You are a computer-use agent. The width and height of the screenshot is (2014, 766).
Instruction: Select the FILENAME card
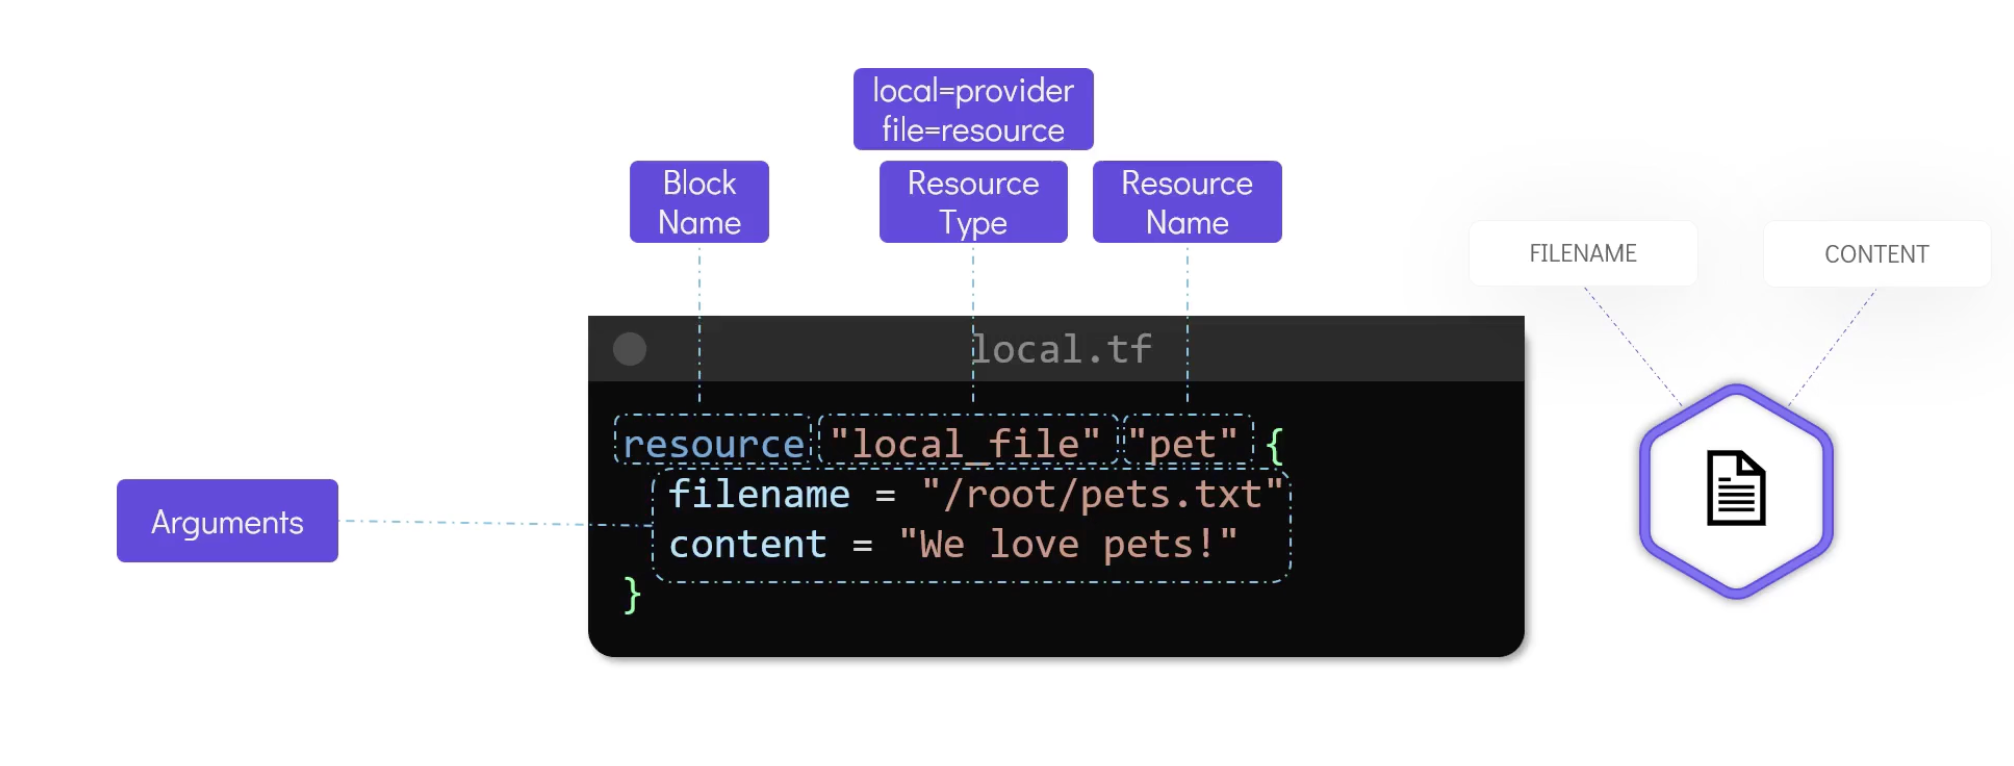click(x=1583, y=254)
